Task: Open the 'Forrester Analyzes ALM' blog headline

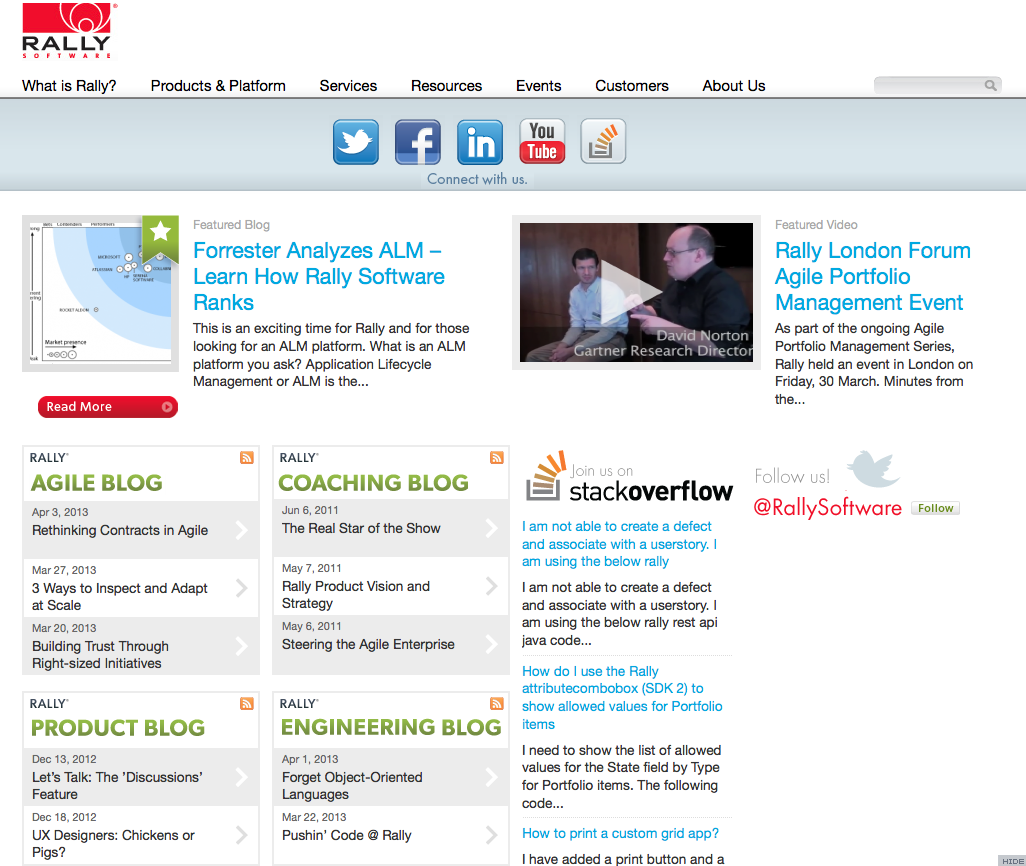Action: point(318,276)
